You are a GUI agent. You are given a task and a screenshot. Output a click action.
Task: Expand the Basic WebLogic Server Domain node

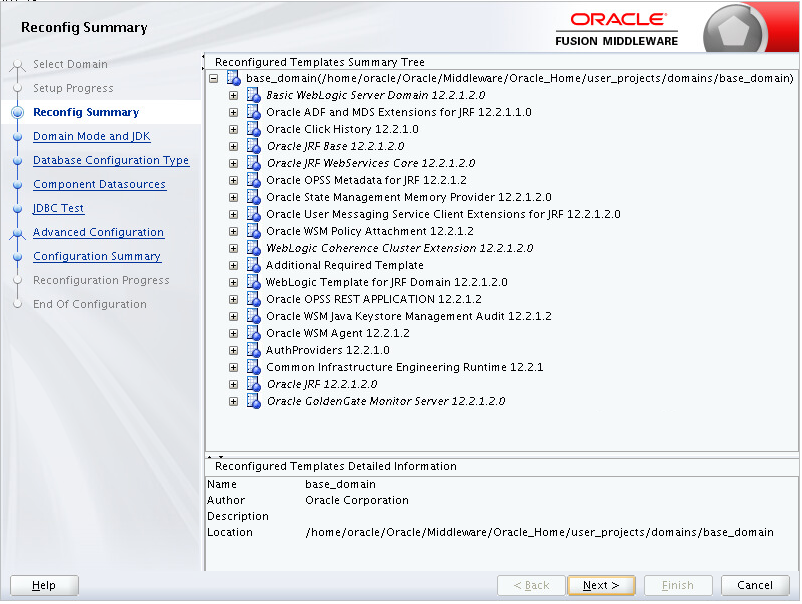tap(234, 96)
